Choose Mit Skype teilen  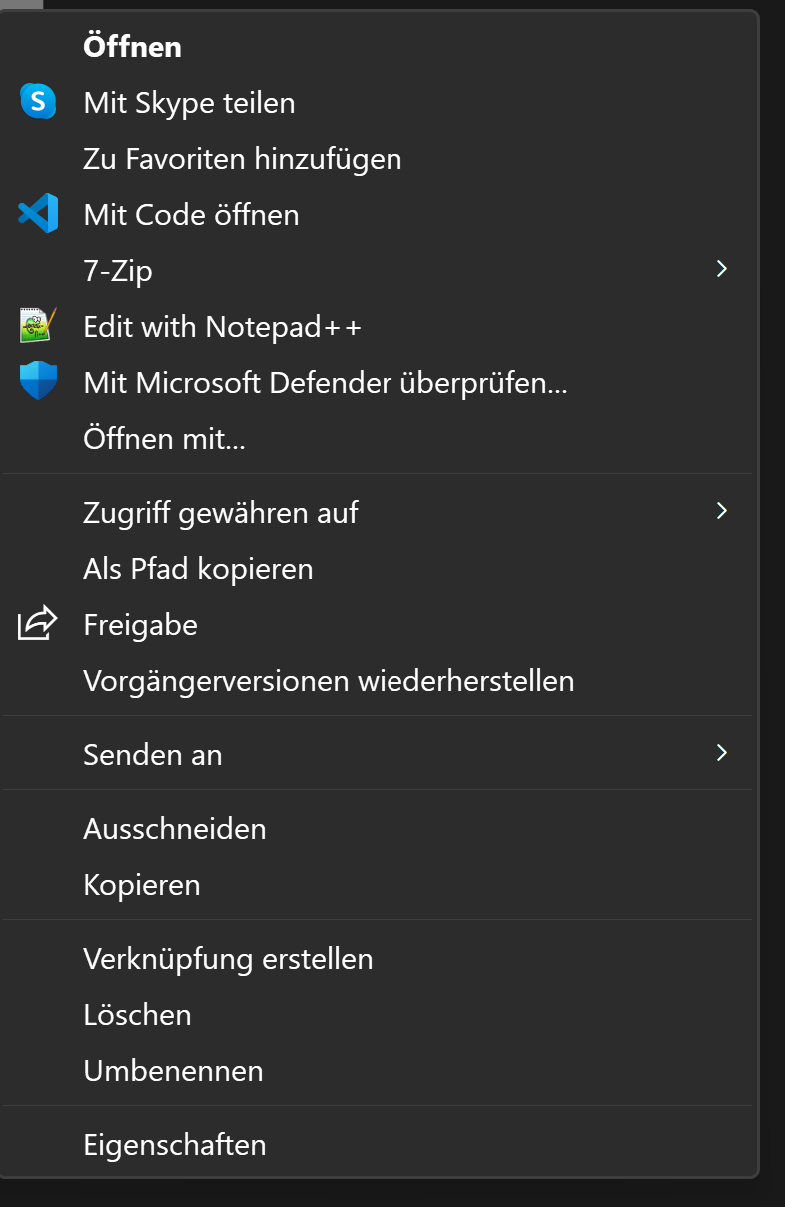[x=189, y=102]
